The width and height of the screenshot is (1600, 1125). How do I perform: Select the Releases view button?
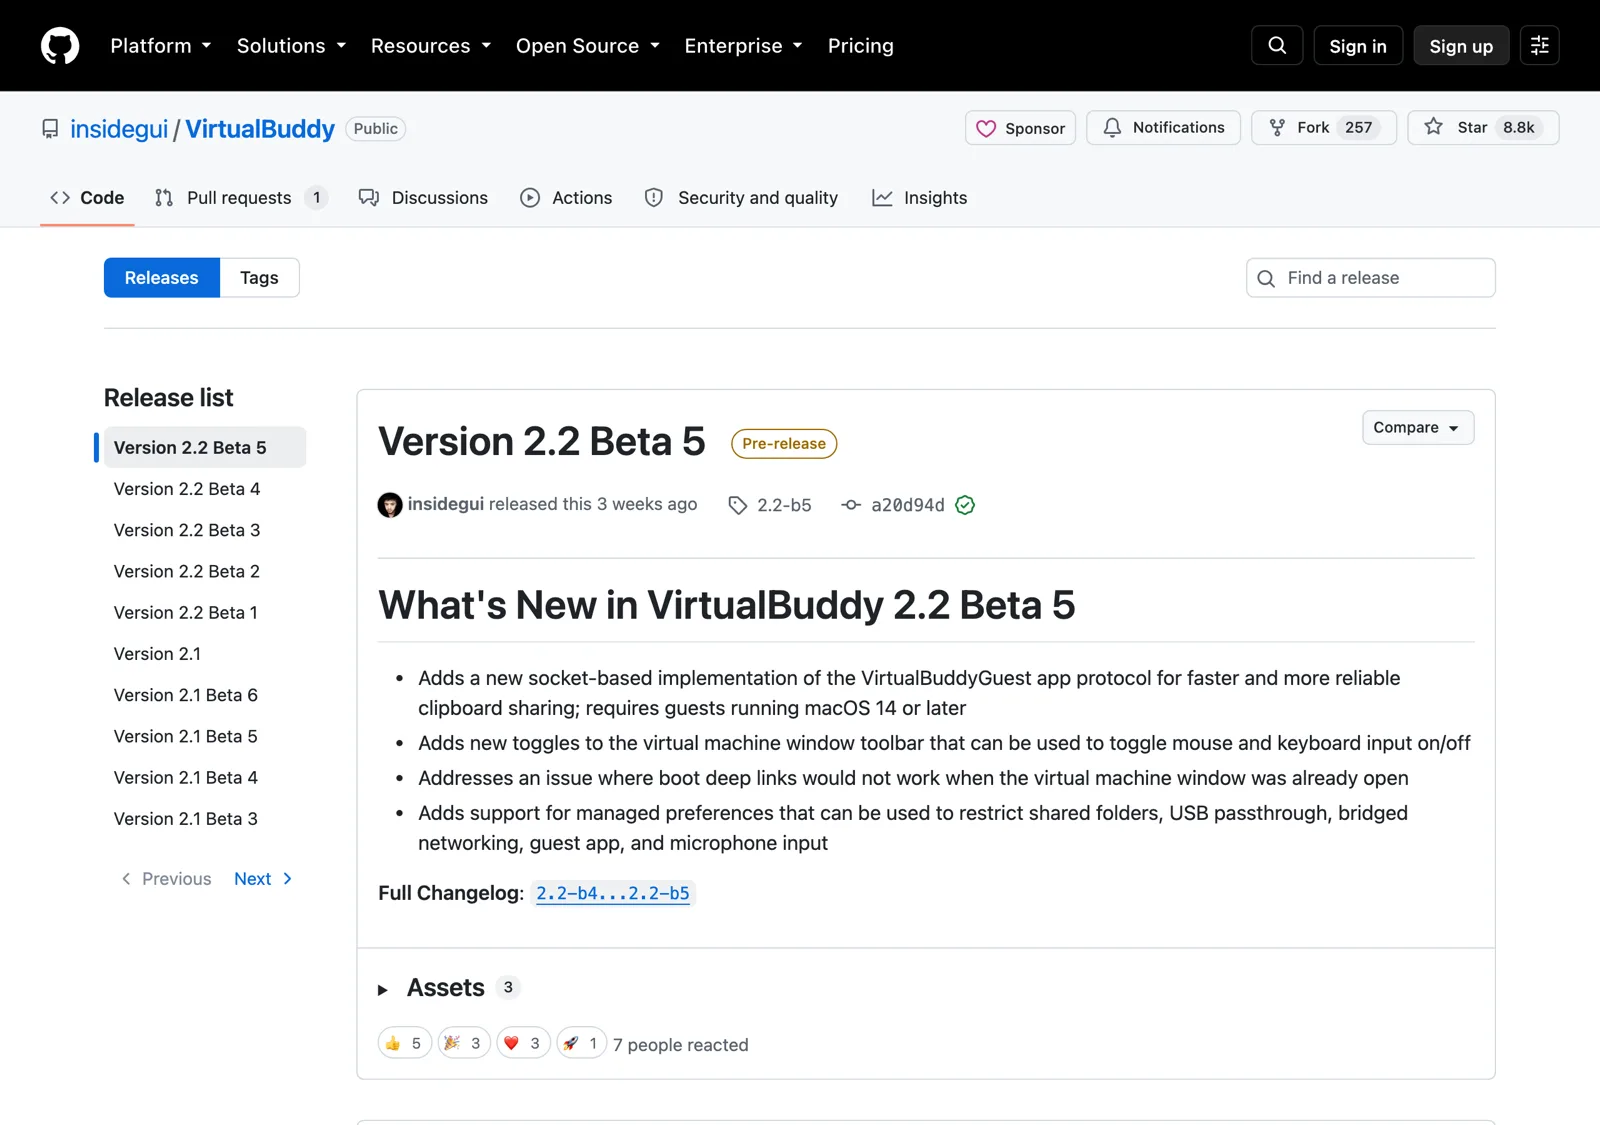(162, 278)
